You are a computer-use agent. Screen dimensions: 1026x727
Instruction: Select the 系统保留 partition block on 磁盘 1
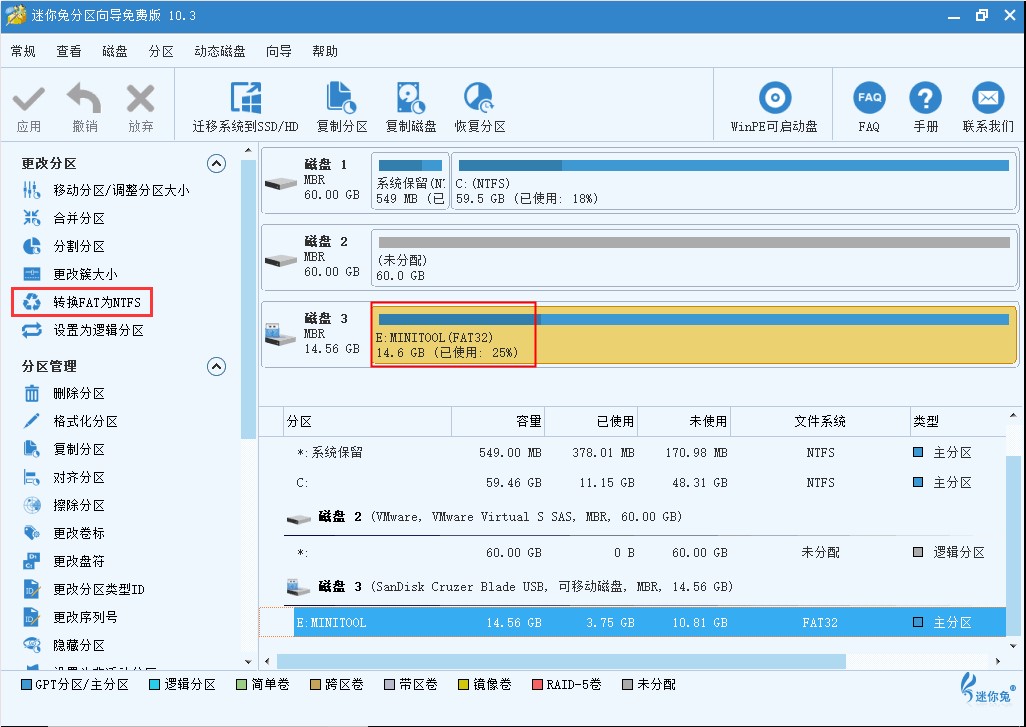point(410,181)
